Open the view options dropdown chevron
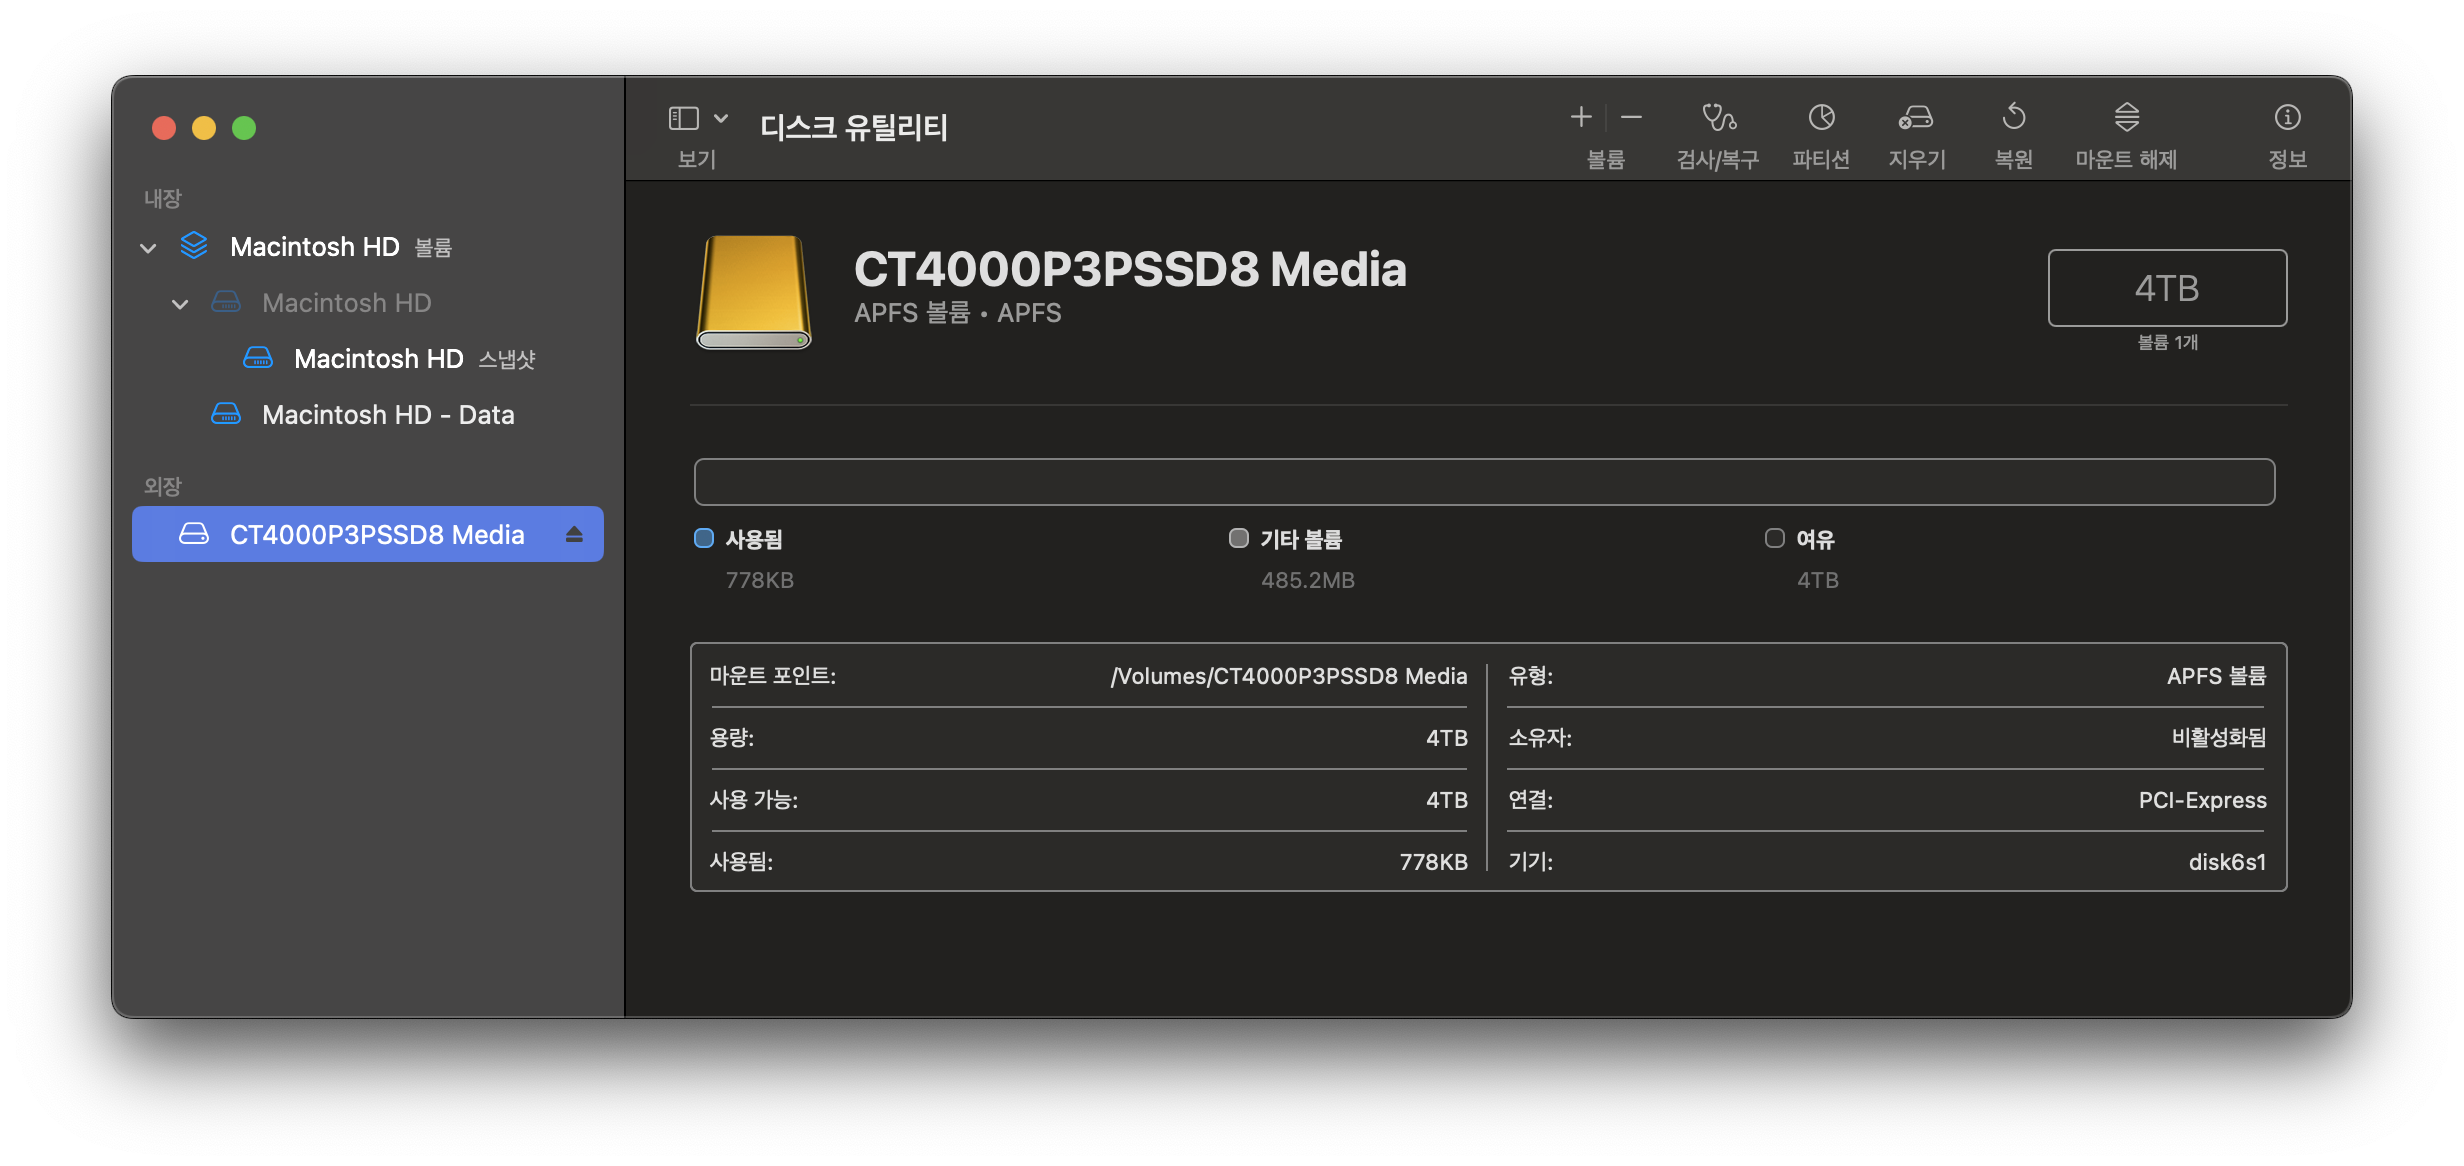 721,119
